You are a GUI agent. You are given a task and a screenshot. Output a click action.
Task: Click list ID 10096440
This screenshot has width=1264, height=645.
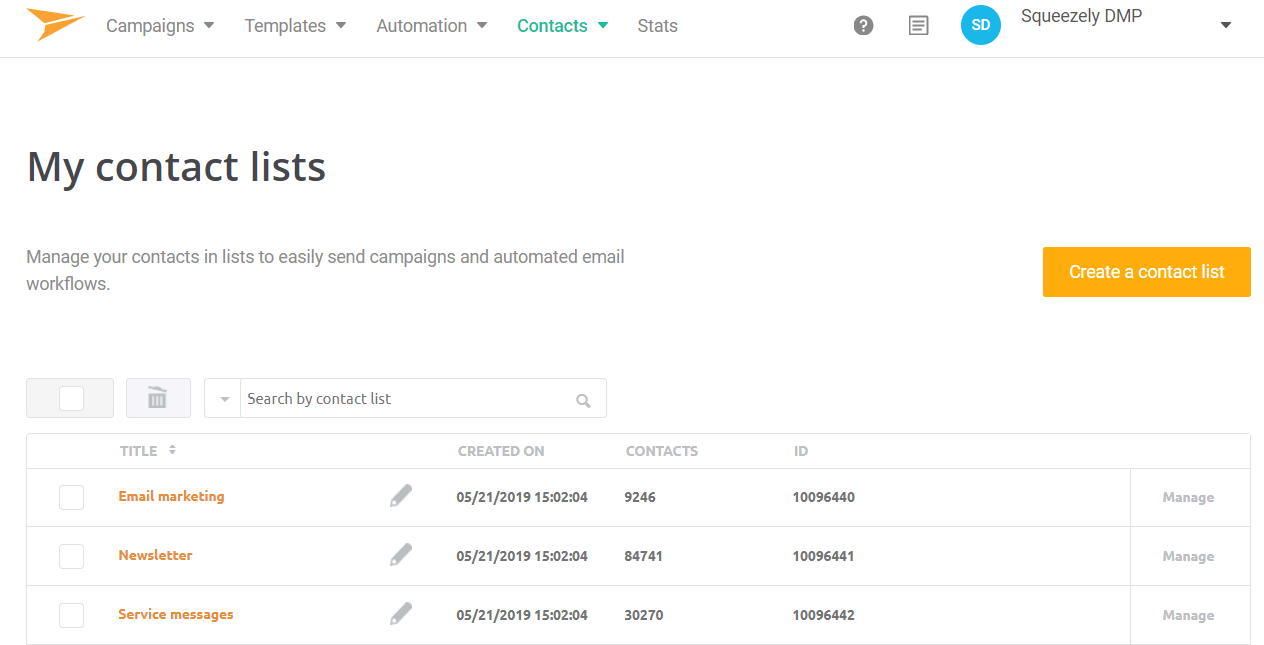coord(824,497)
